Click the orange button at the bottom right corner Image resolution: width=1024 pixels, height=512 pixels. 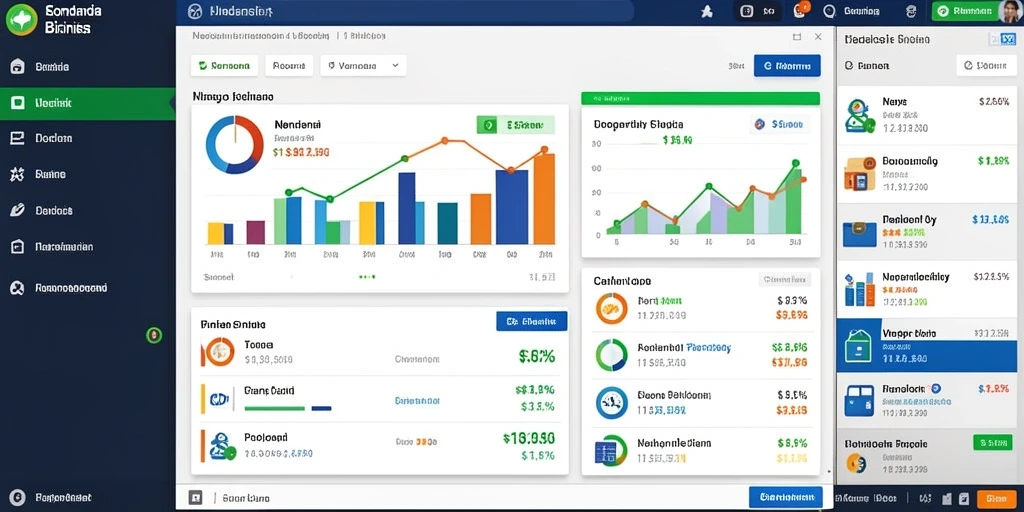click(x=997, y=499)
